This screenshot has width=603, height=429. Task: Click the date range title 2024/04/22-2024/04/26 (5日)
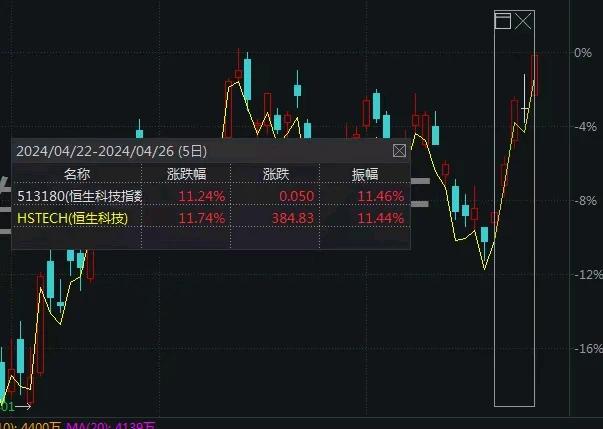[112, 151]
